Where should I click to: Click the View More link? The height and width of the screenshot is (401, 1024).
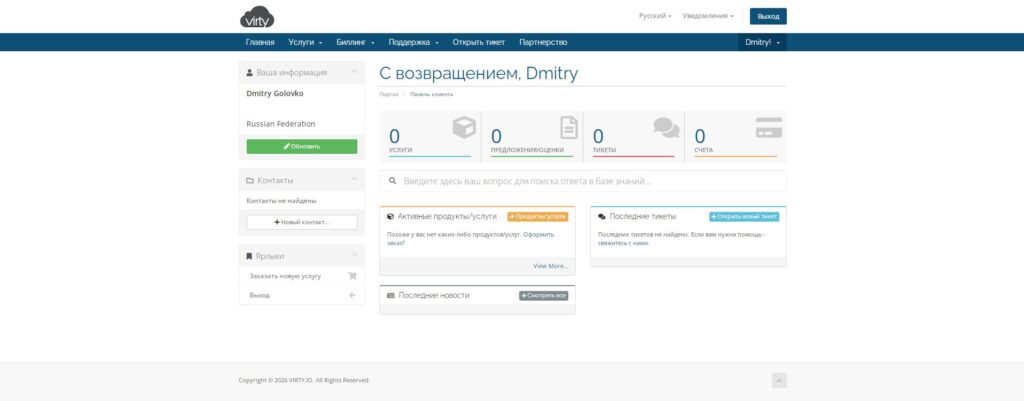point(551,266)
